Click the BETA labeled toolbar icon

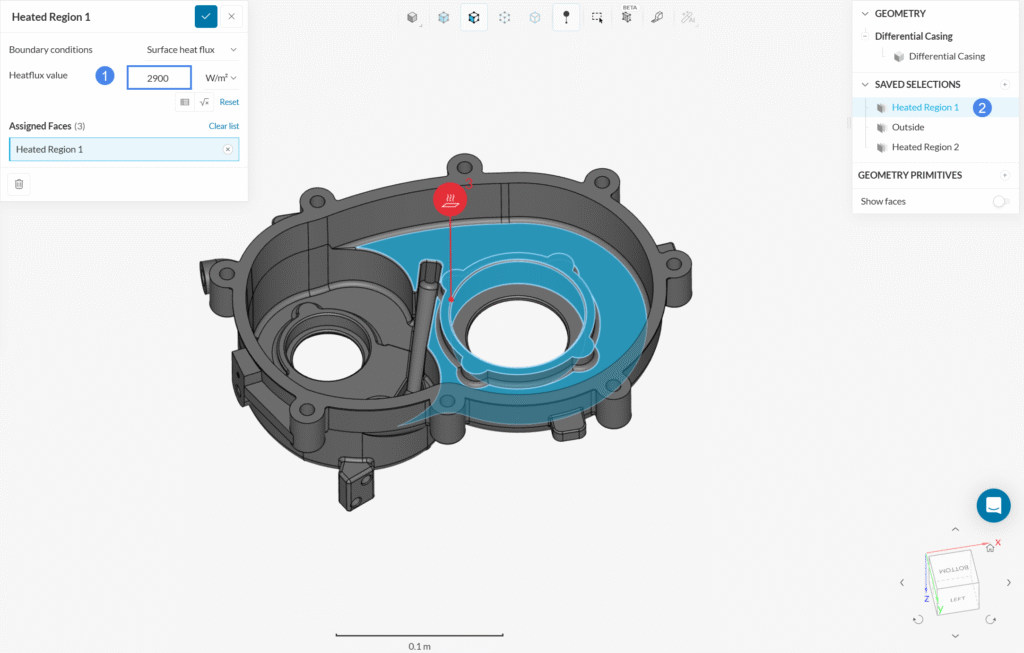click(x=627, y=17)
